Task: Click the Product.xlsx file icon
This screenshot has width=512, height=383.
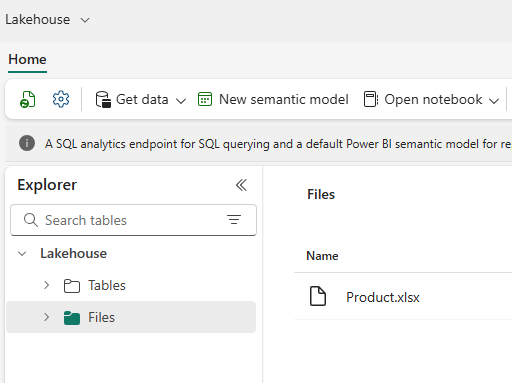Action: coord(318,296)
